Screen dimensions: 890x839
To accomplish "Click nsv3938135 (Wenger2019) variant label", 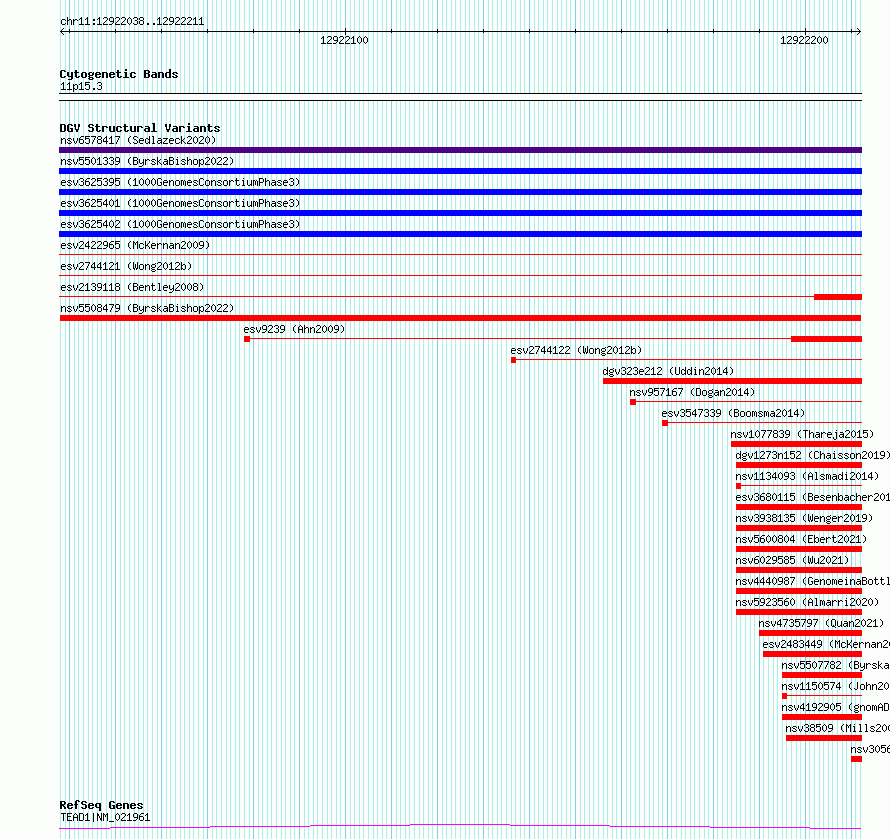I will (x=804, y=518).
